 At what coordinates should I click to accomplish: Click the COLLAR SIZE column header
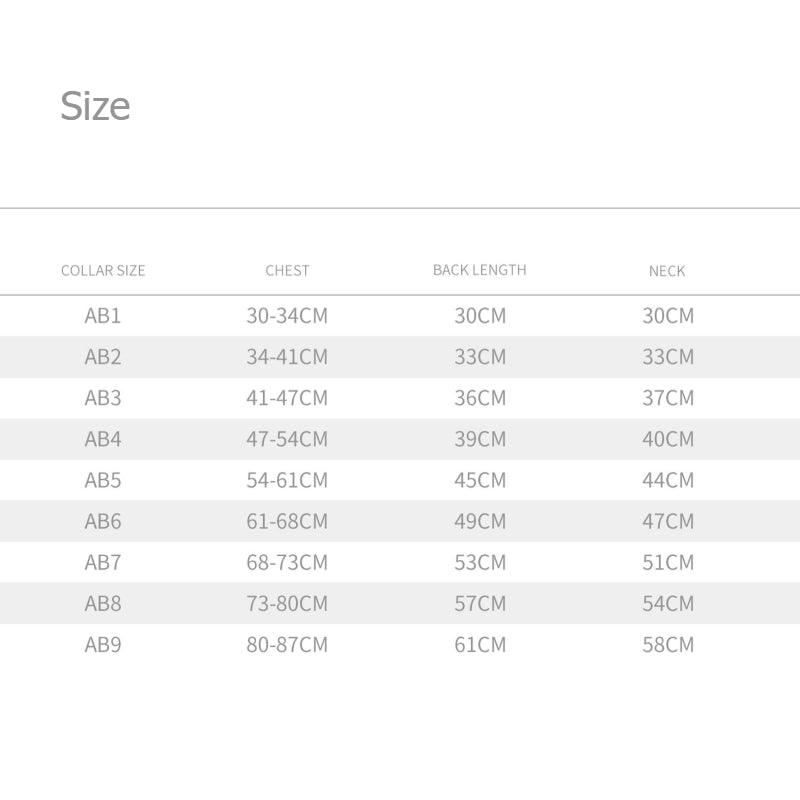point(103,271)
